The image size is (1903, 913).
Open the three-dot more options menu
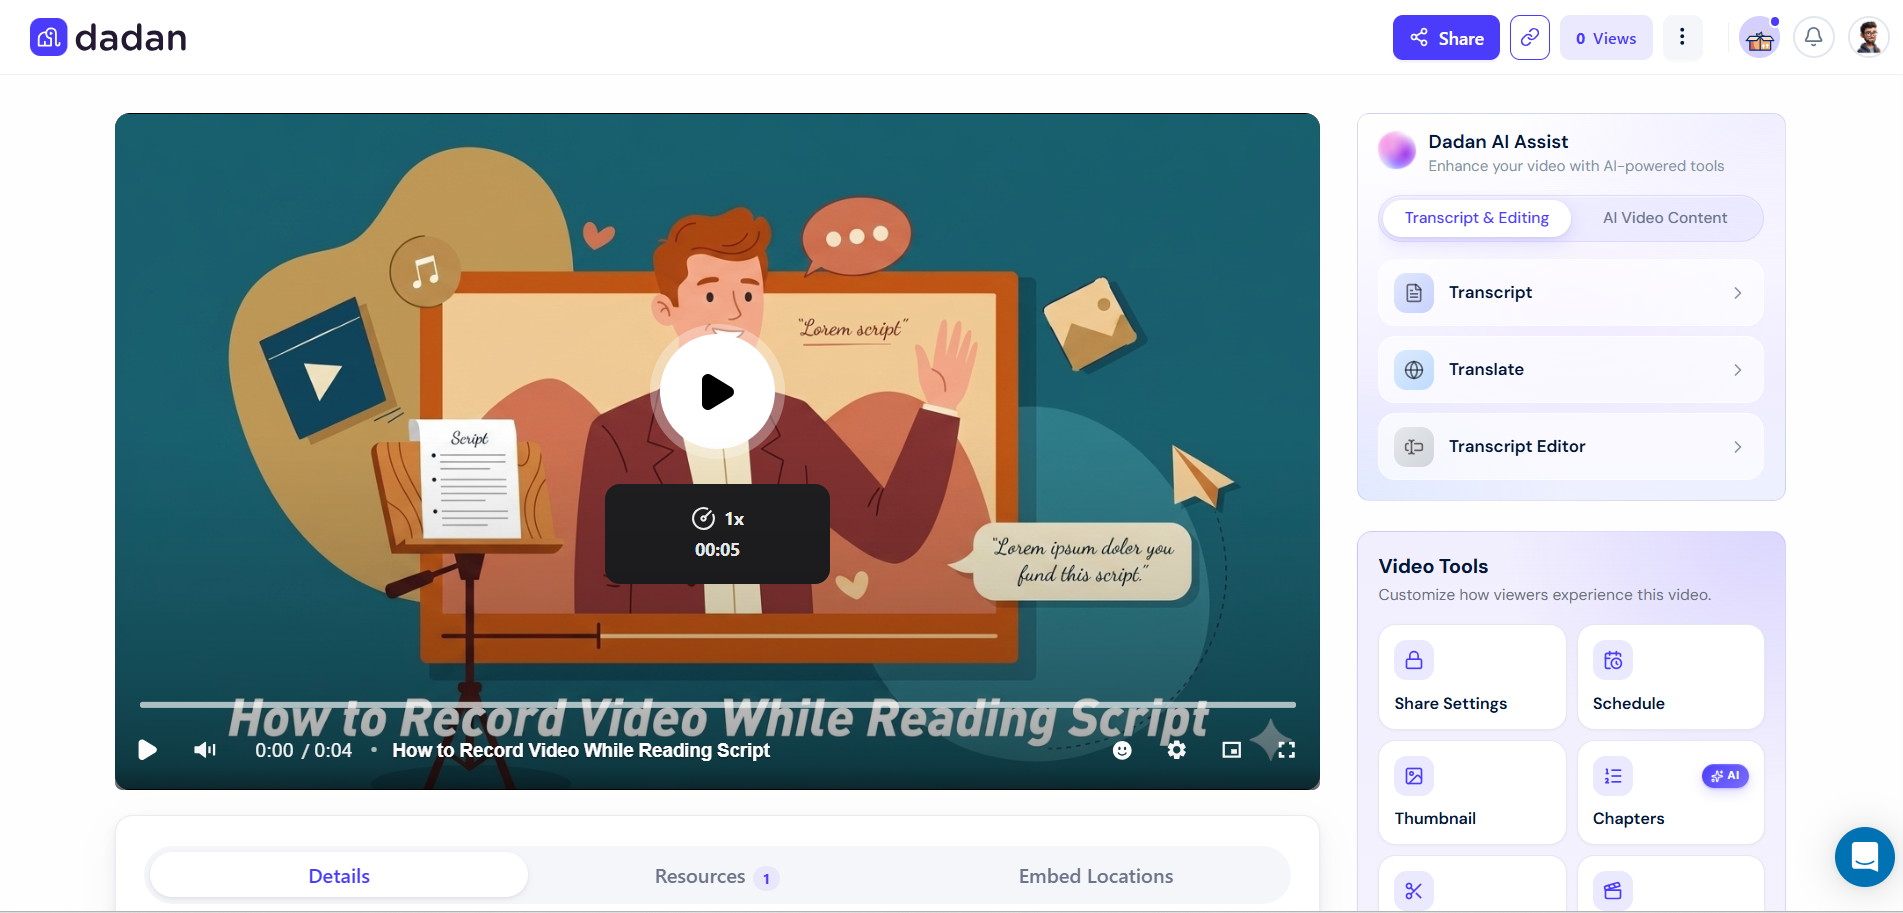tap(1682, 38)
